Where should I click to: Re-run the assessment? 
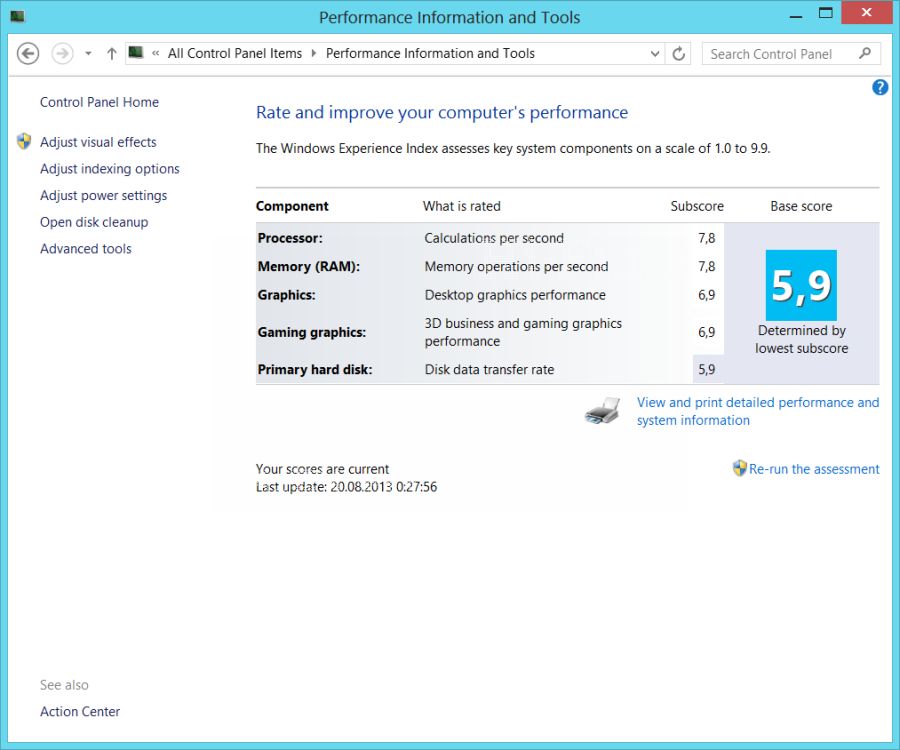[814, 469]
